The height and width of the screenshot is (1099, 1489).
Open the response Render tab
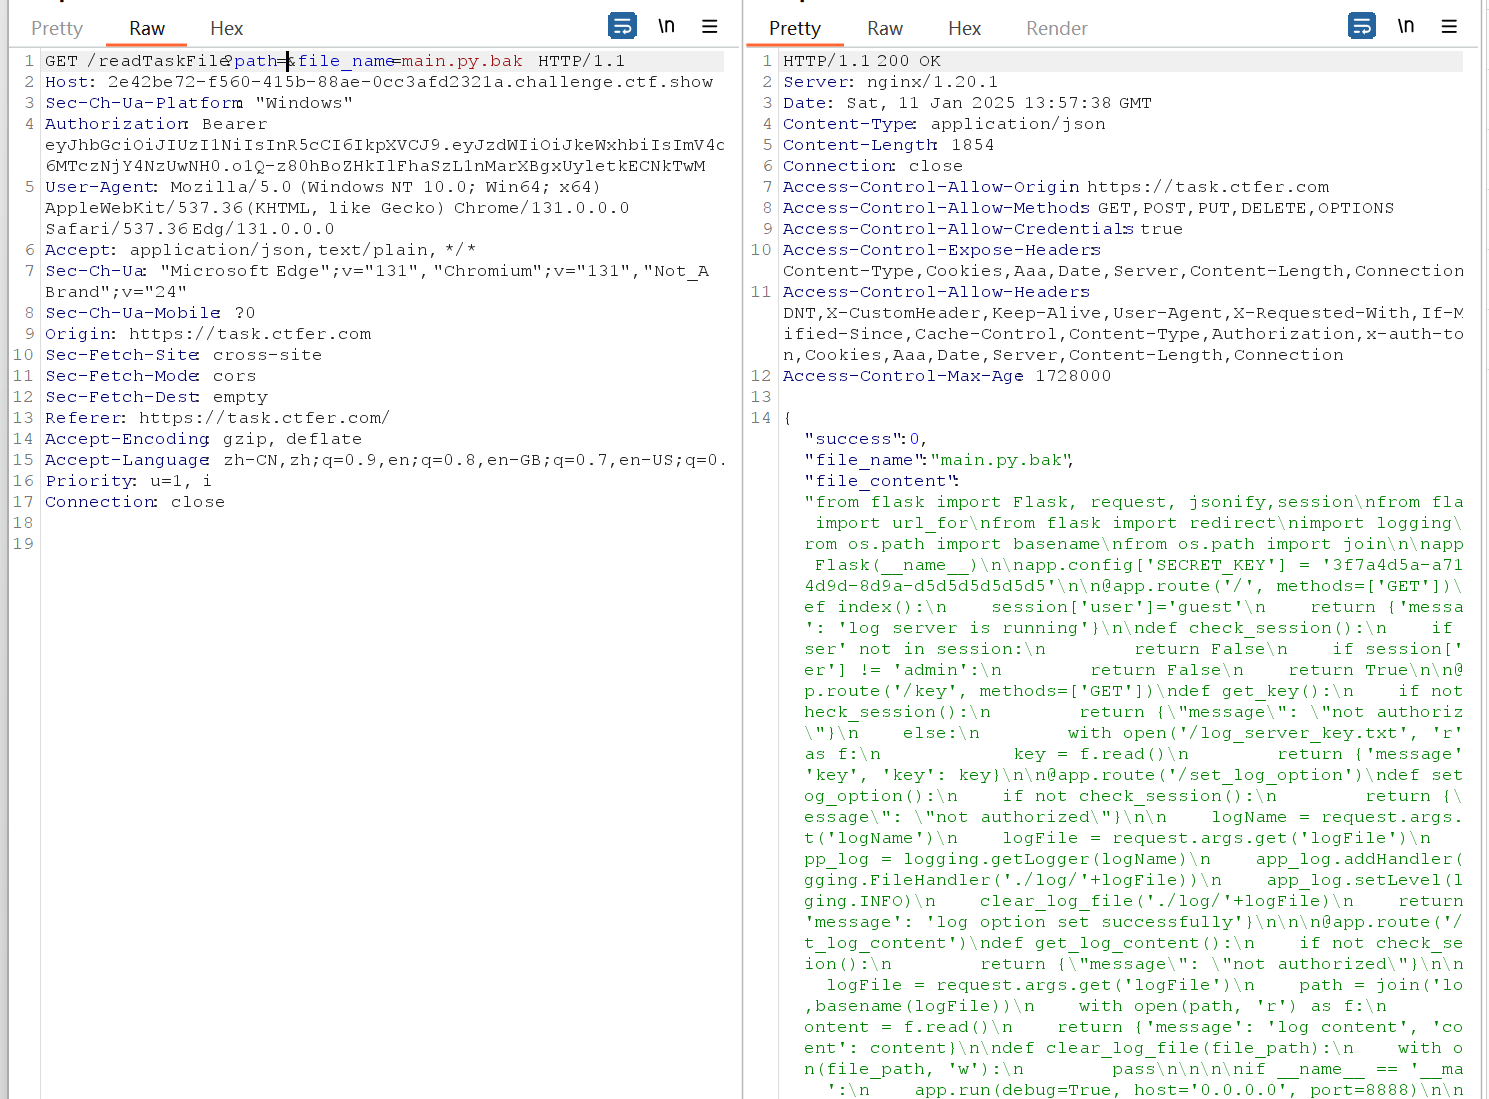tap(1057, 28)
